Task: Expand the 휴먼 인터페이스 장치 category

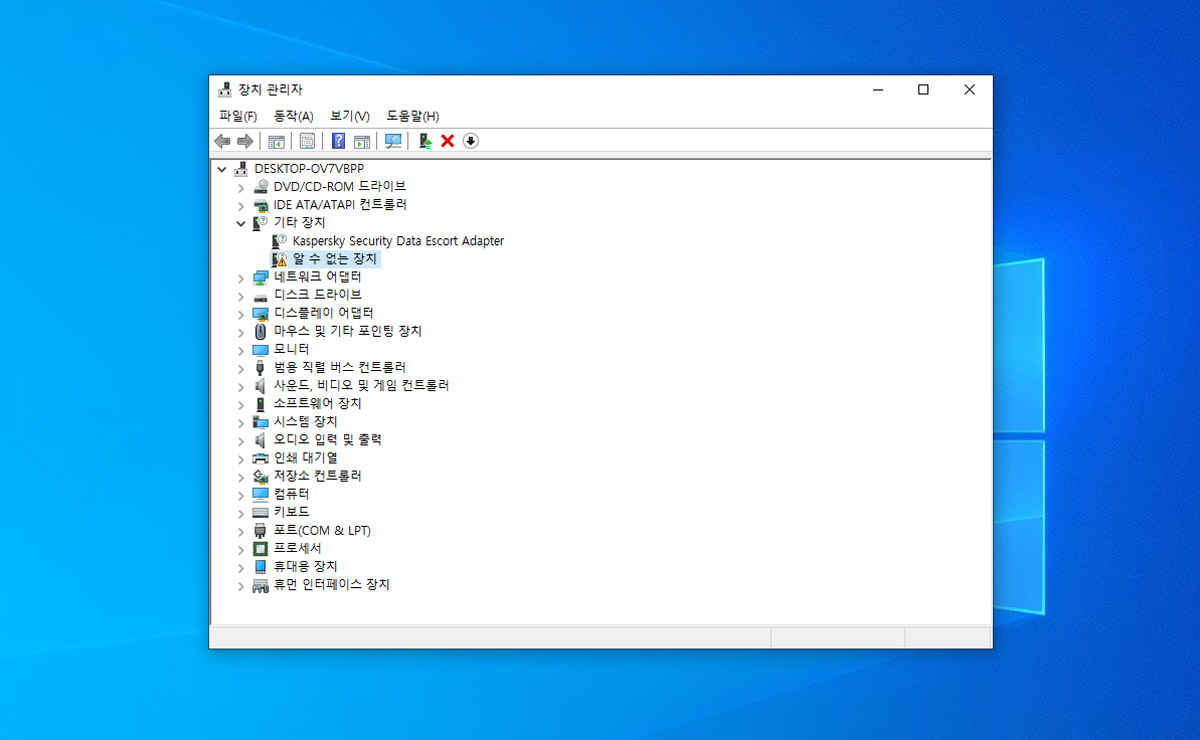Action: pyautogui.click(x=241, y=586)
